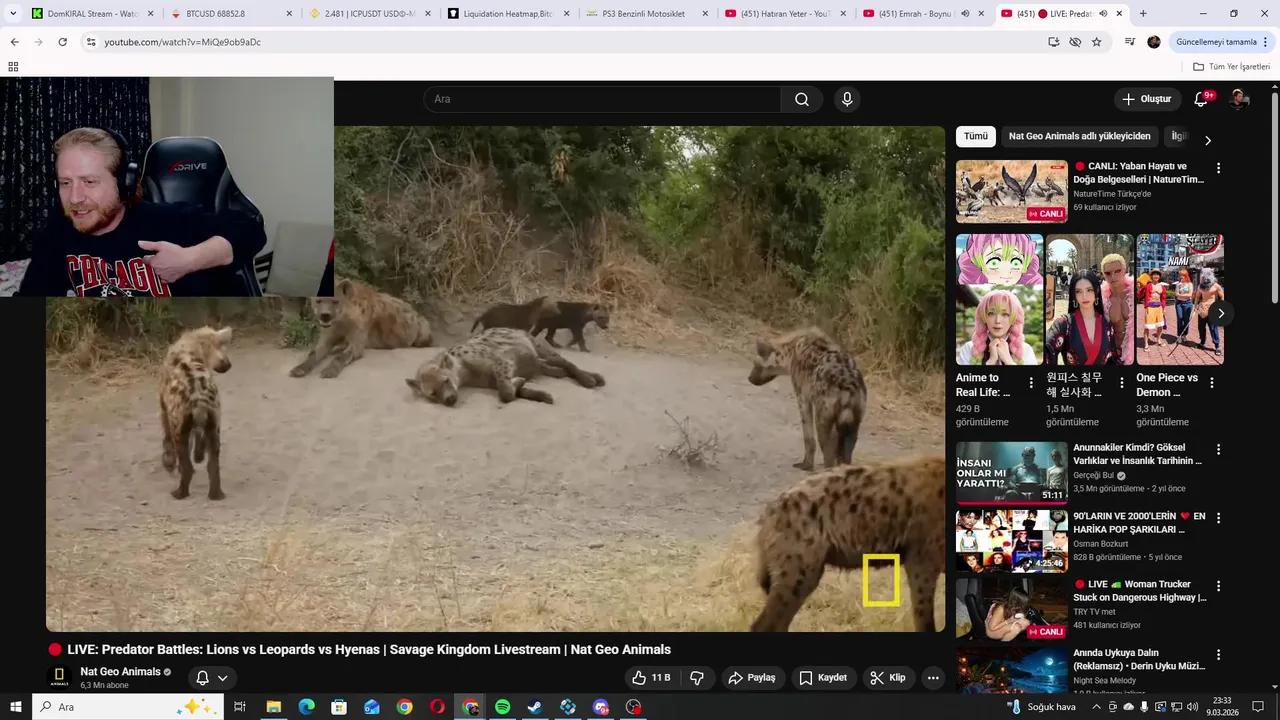
Task: Open Chrome's media control icon
Action: pyautogui.click(x=1130, y=42)
